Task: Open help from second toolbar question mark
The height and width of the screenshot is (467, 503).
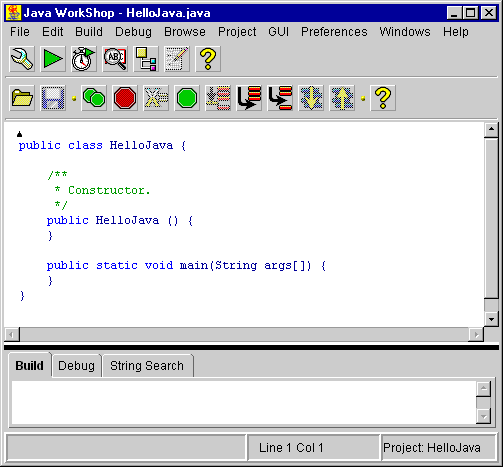Action: pyautogui.click(x=383, y=98)
